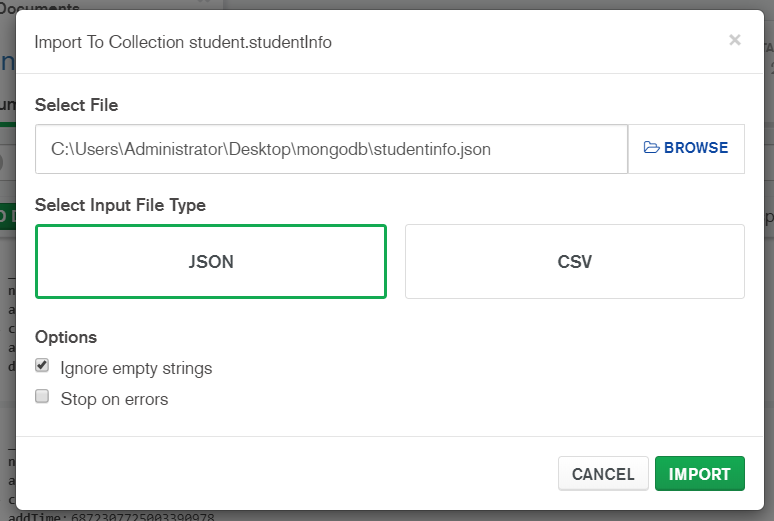Close the Import To Collection dialog
The height and width of the screenshot is (521, 774).
(735, 40)
